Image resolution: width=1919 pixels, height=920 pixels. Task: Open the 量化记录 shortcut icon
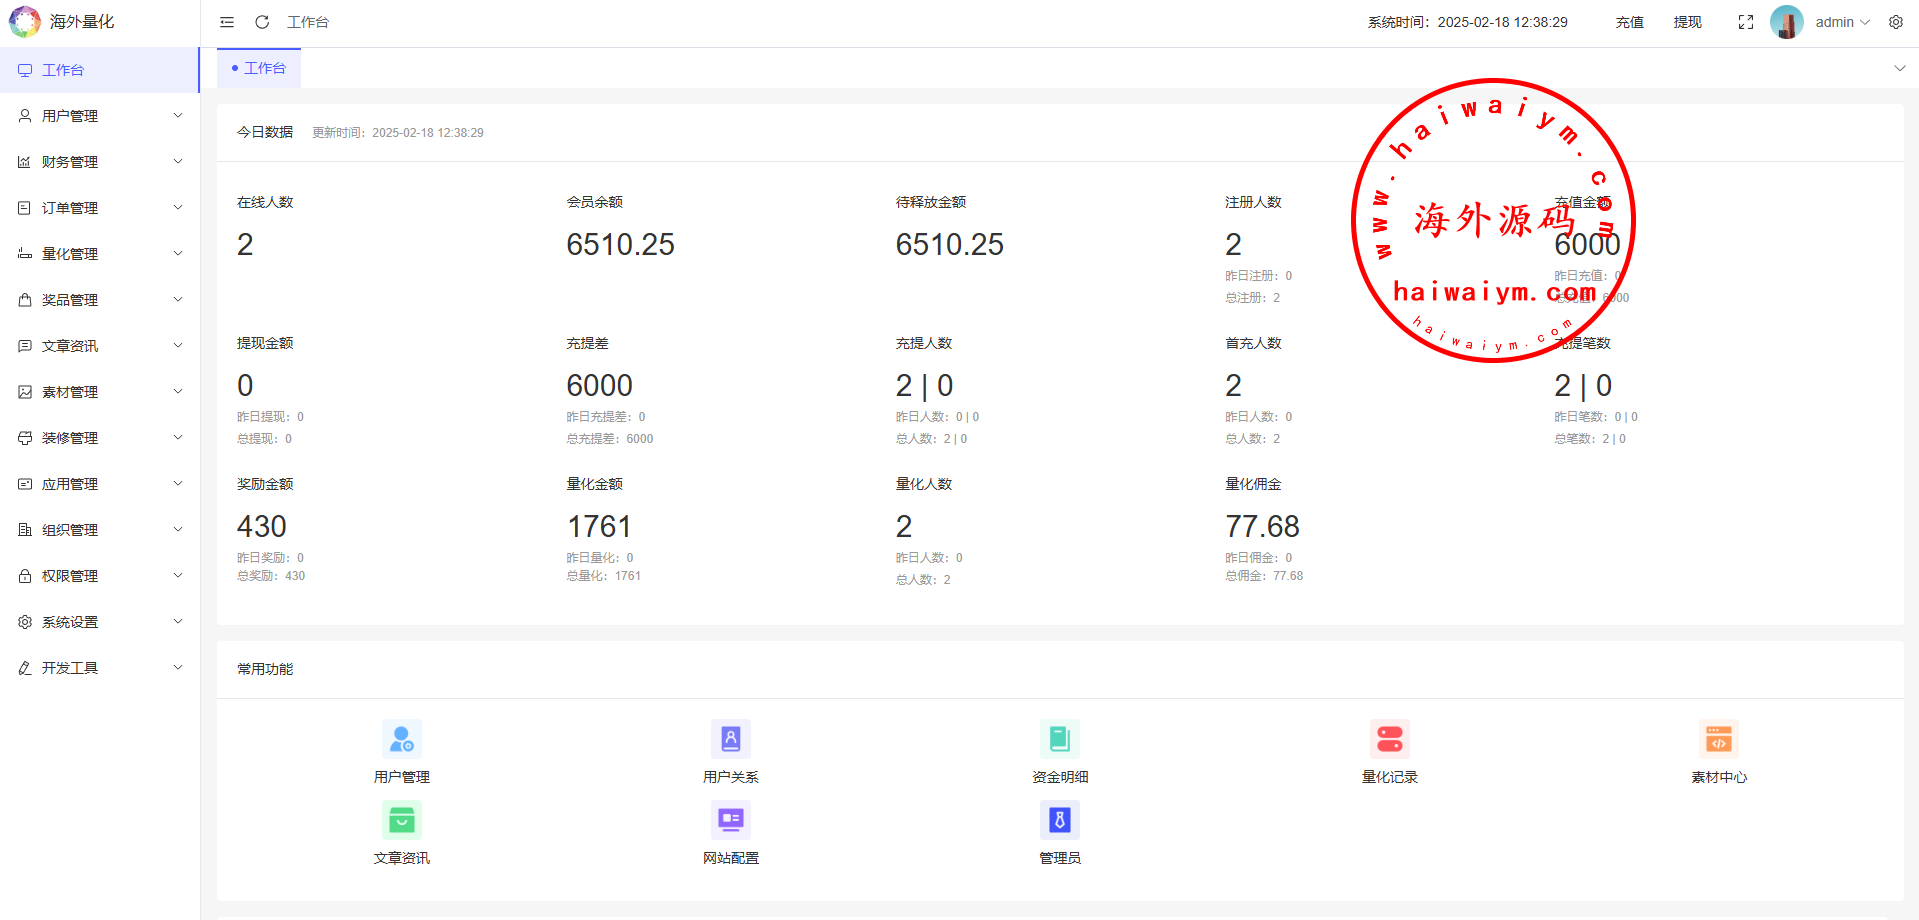(1389, 740)
